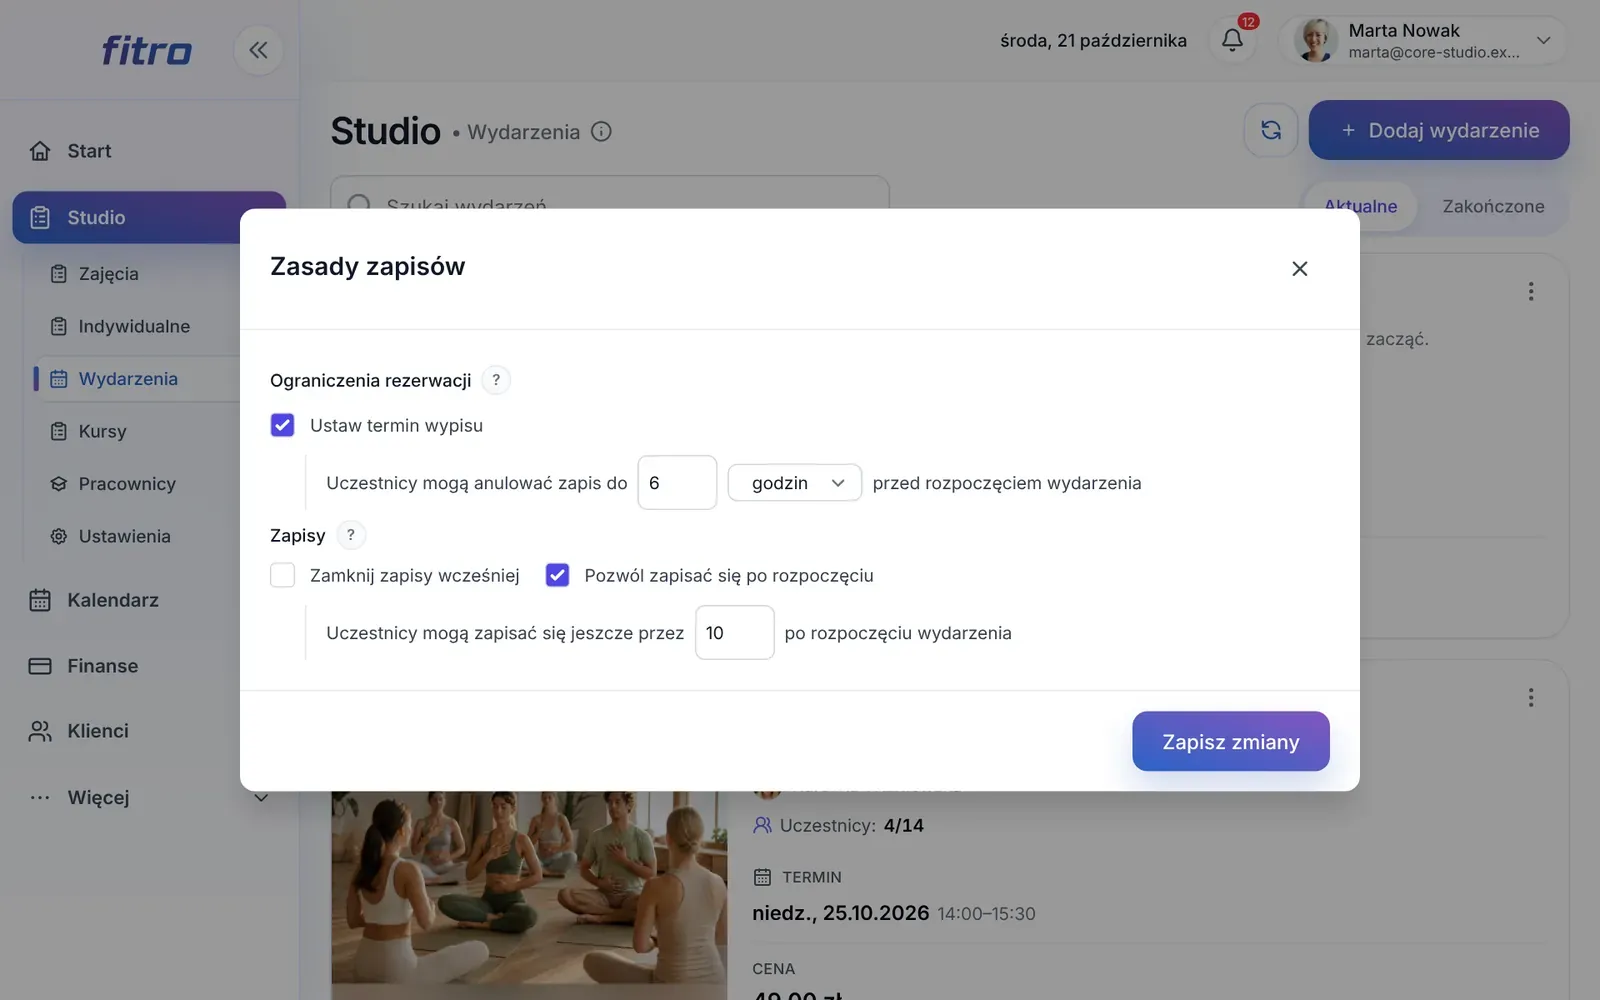Click late signup input with value 10
The height and width of the screenshot is (1000, 1600).
tap(734, 633)
